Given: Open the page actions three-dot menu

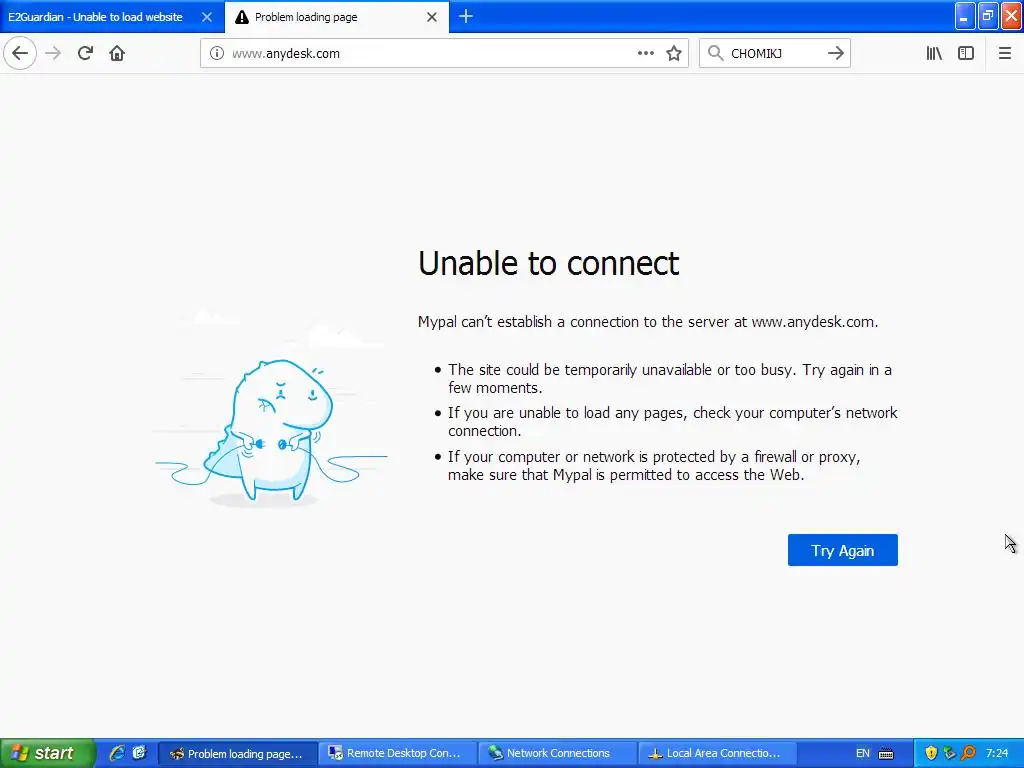Looking at the screenshot, I should [x=645, y=54].
